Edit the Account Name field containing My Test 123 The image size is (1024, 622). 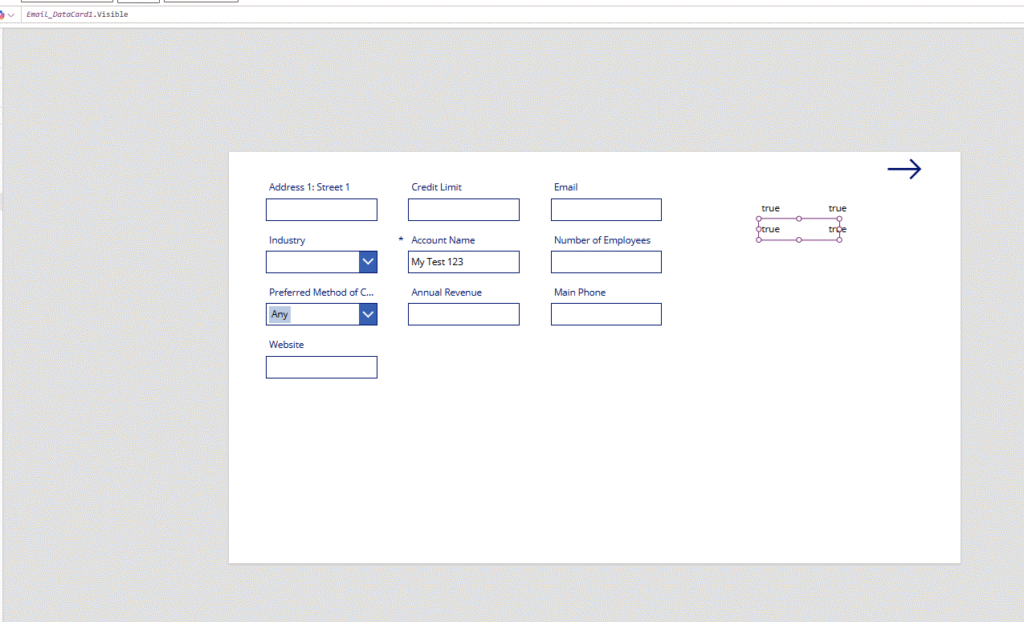pos(464,262)
